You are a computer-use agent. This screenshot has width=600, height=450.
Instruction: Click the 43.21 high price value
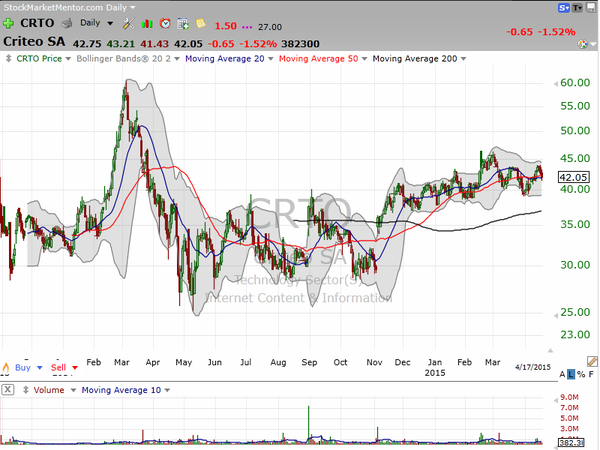coord(121,44)
